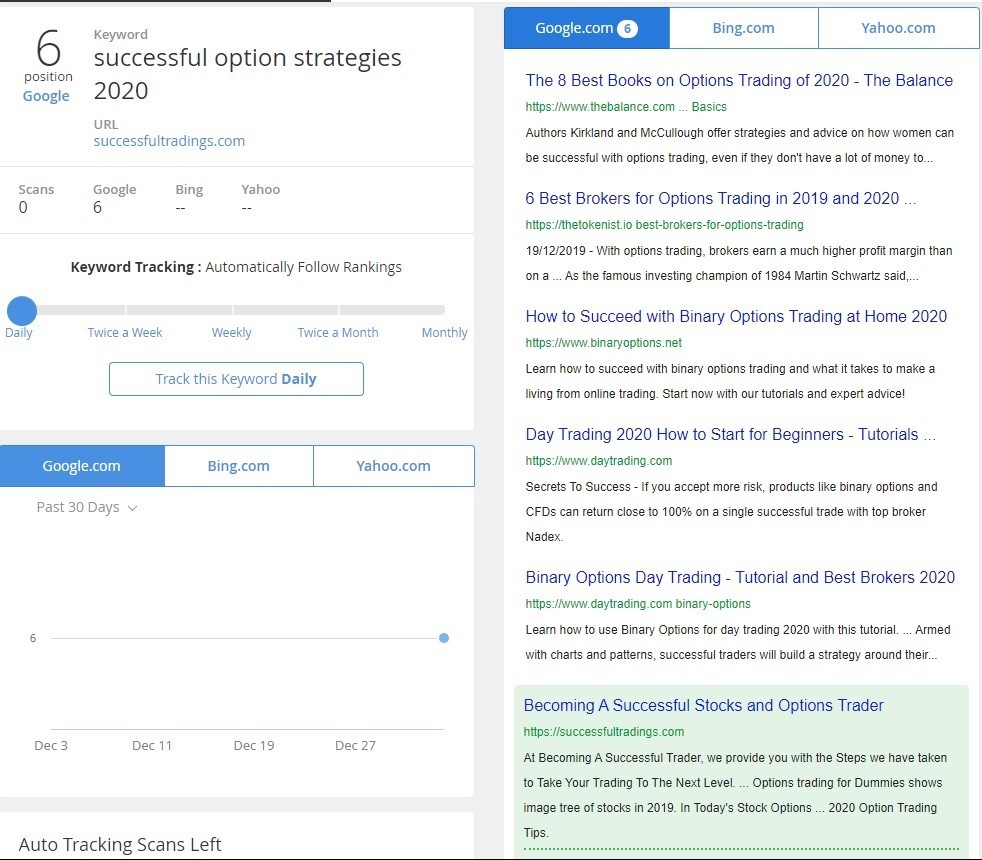The image size is (982, 860).
Task: Open Binary Options Day Trading Tutorial result
Action: [740, 578]
